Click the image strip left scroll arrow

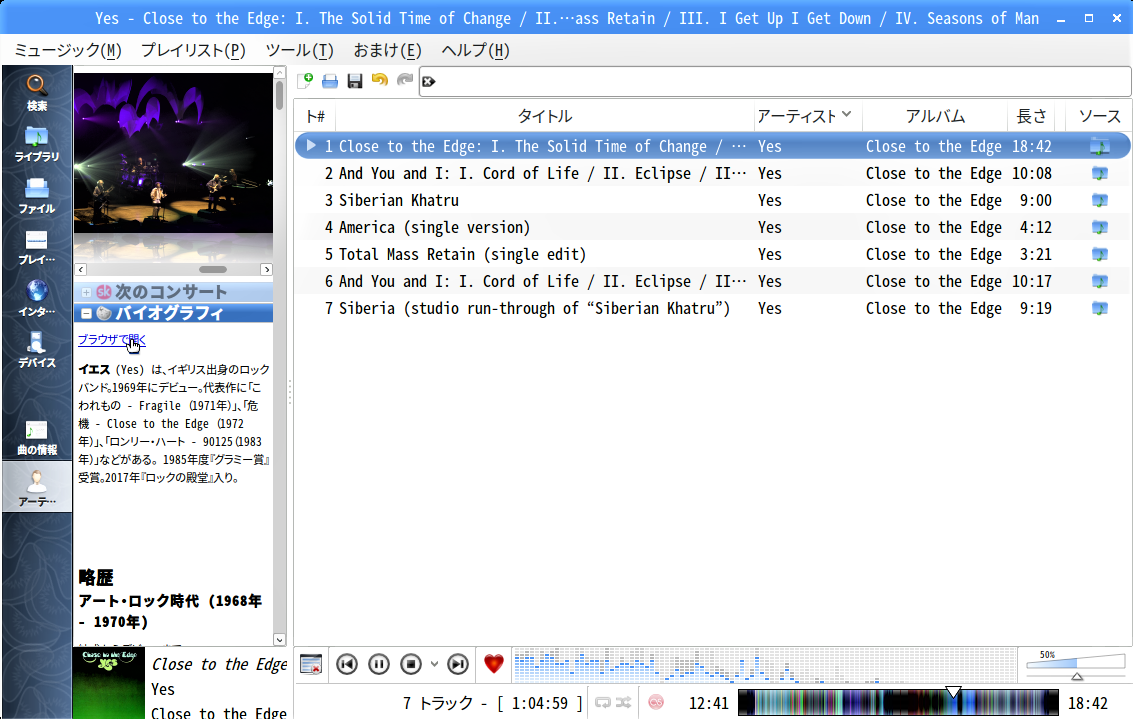(81, 270)
